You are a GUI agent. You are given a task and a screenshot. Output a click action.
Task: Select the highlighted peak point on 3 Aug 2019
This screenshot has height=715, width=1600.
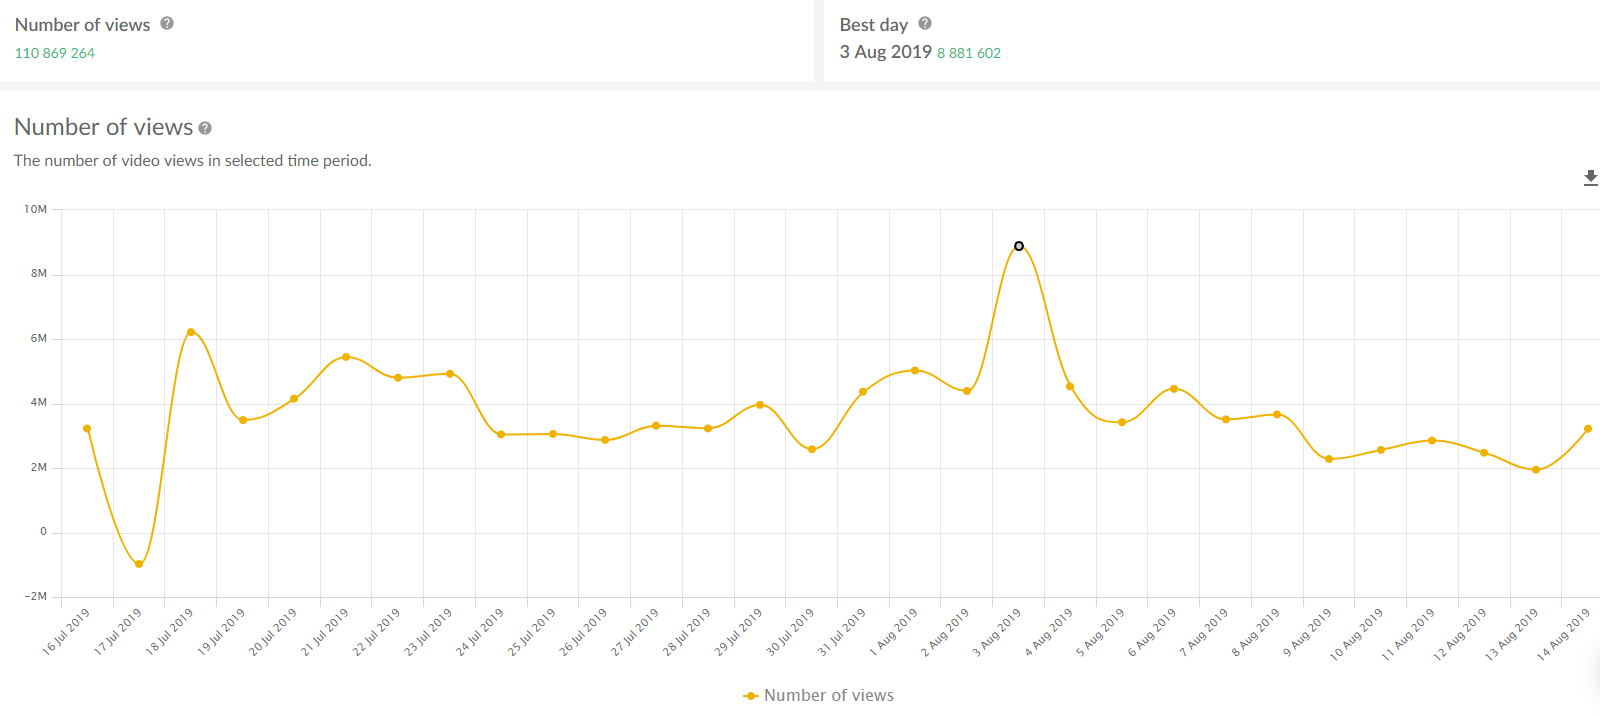(x=1019, y=246)
